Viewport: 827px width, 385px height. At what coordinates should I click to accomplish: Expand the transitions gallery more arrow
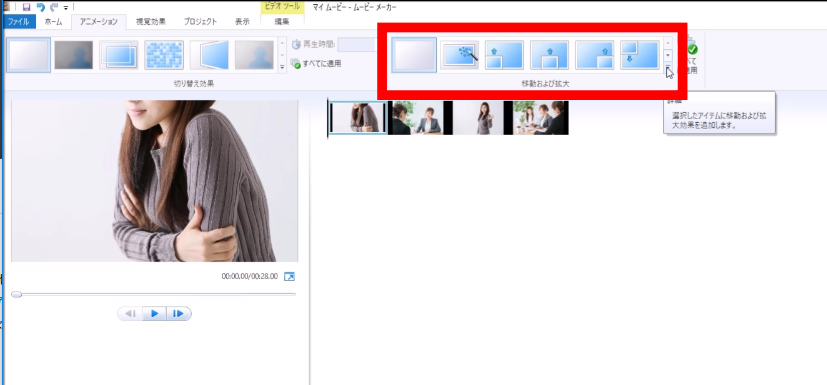(x=282, y=67)
